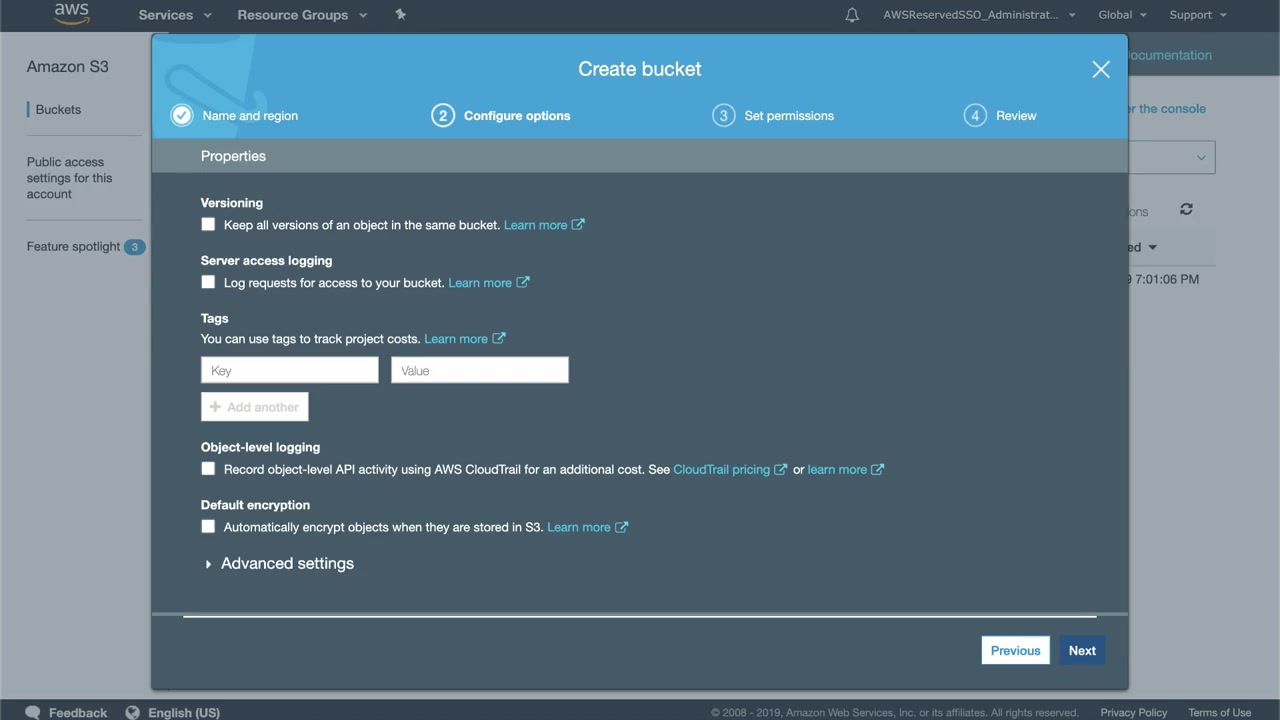Open the Resource Groups dropdown
The width and height of the screenshot is (1280, 720).
[x=302, y=15]
